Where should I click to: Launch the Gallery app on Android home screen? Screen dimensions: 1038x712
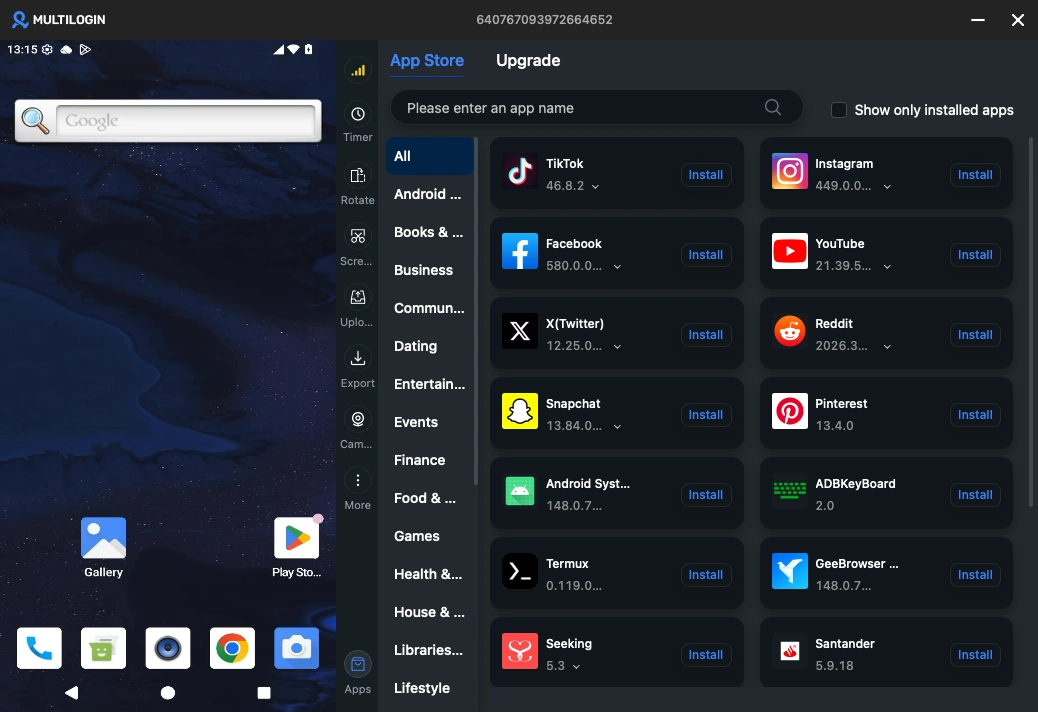pyautogui.click(x=103, y=538)
